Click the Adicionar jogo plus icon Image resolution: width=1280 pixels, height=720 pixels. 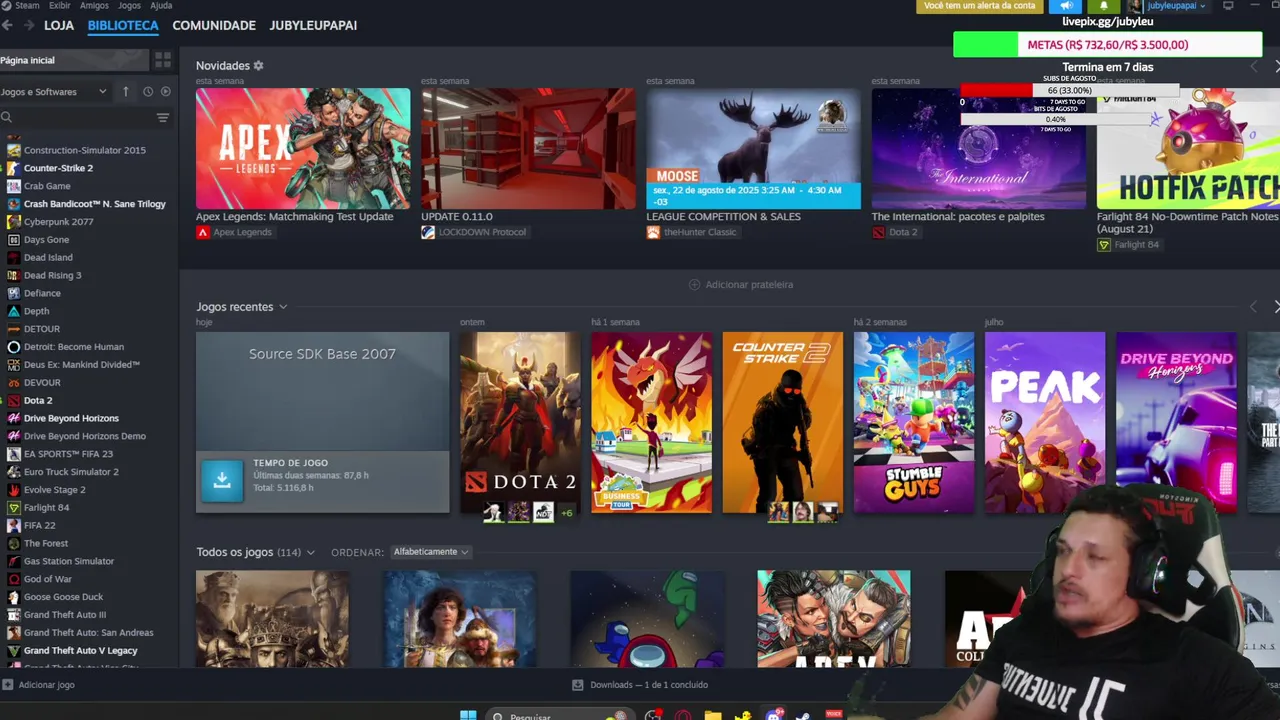pos(7,685)
